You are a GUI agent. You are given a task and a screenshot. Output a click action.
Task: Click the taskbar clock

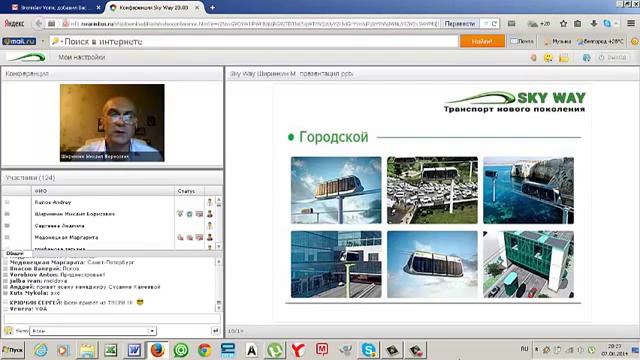[x=614, y=350]
